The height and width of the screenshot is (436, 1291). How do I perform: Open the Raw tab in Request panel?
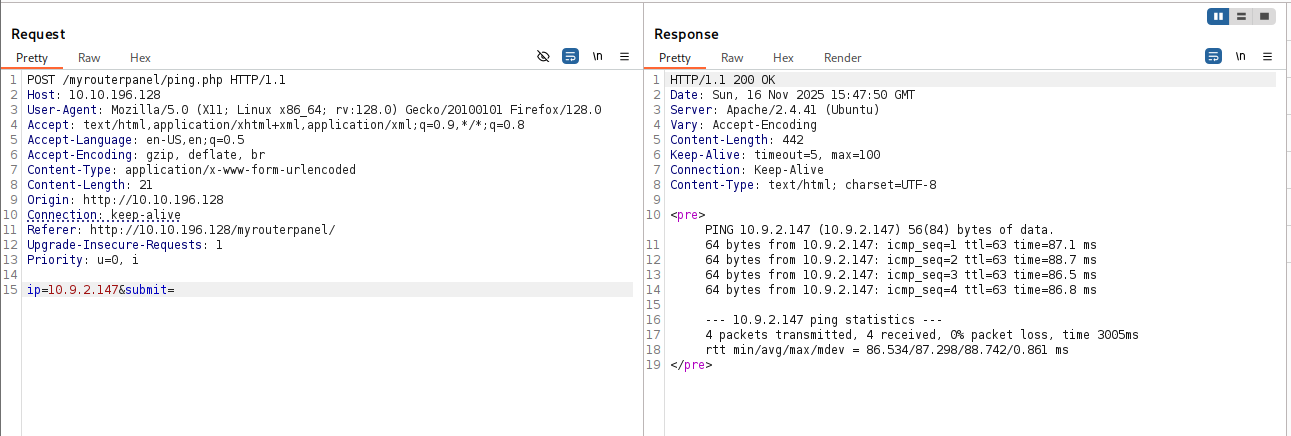point(90,58)
